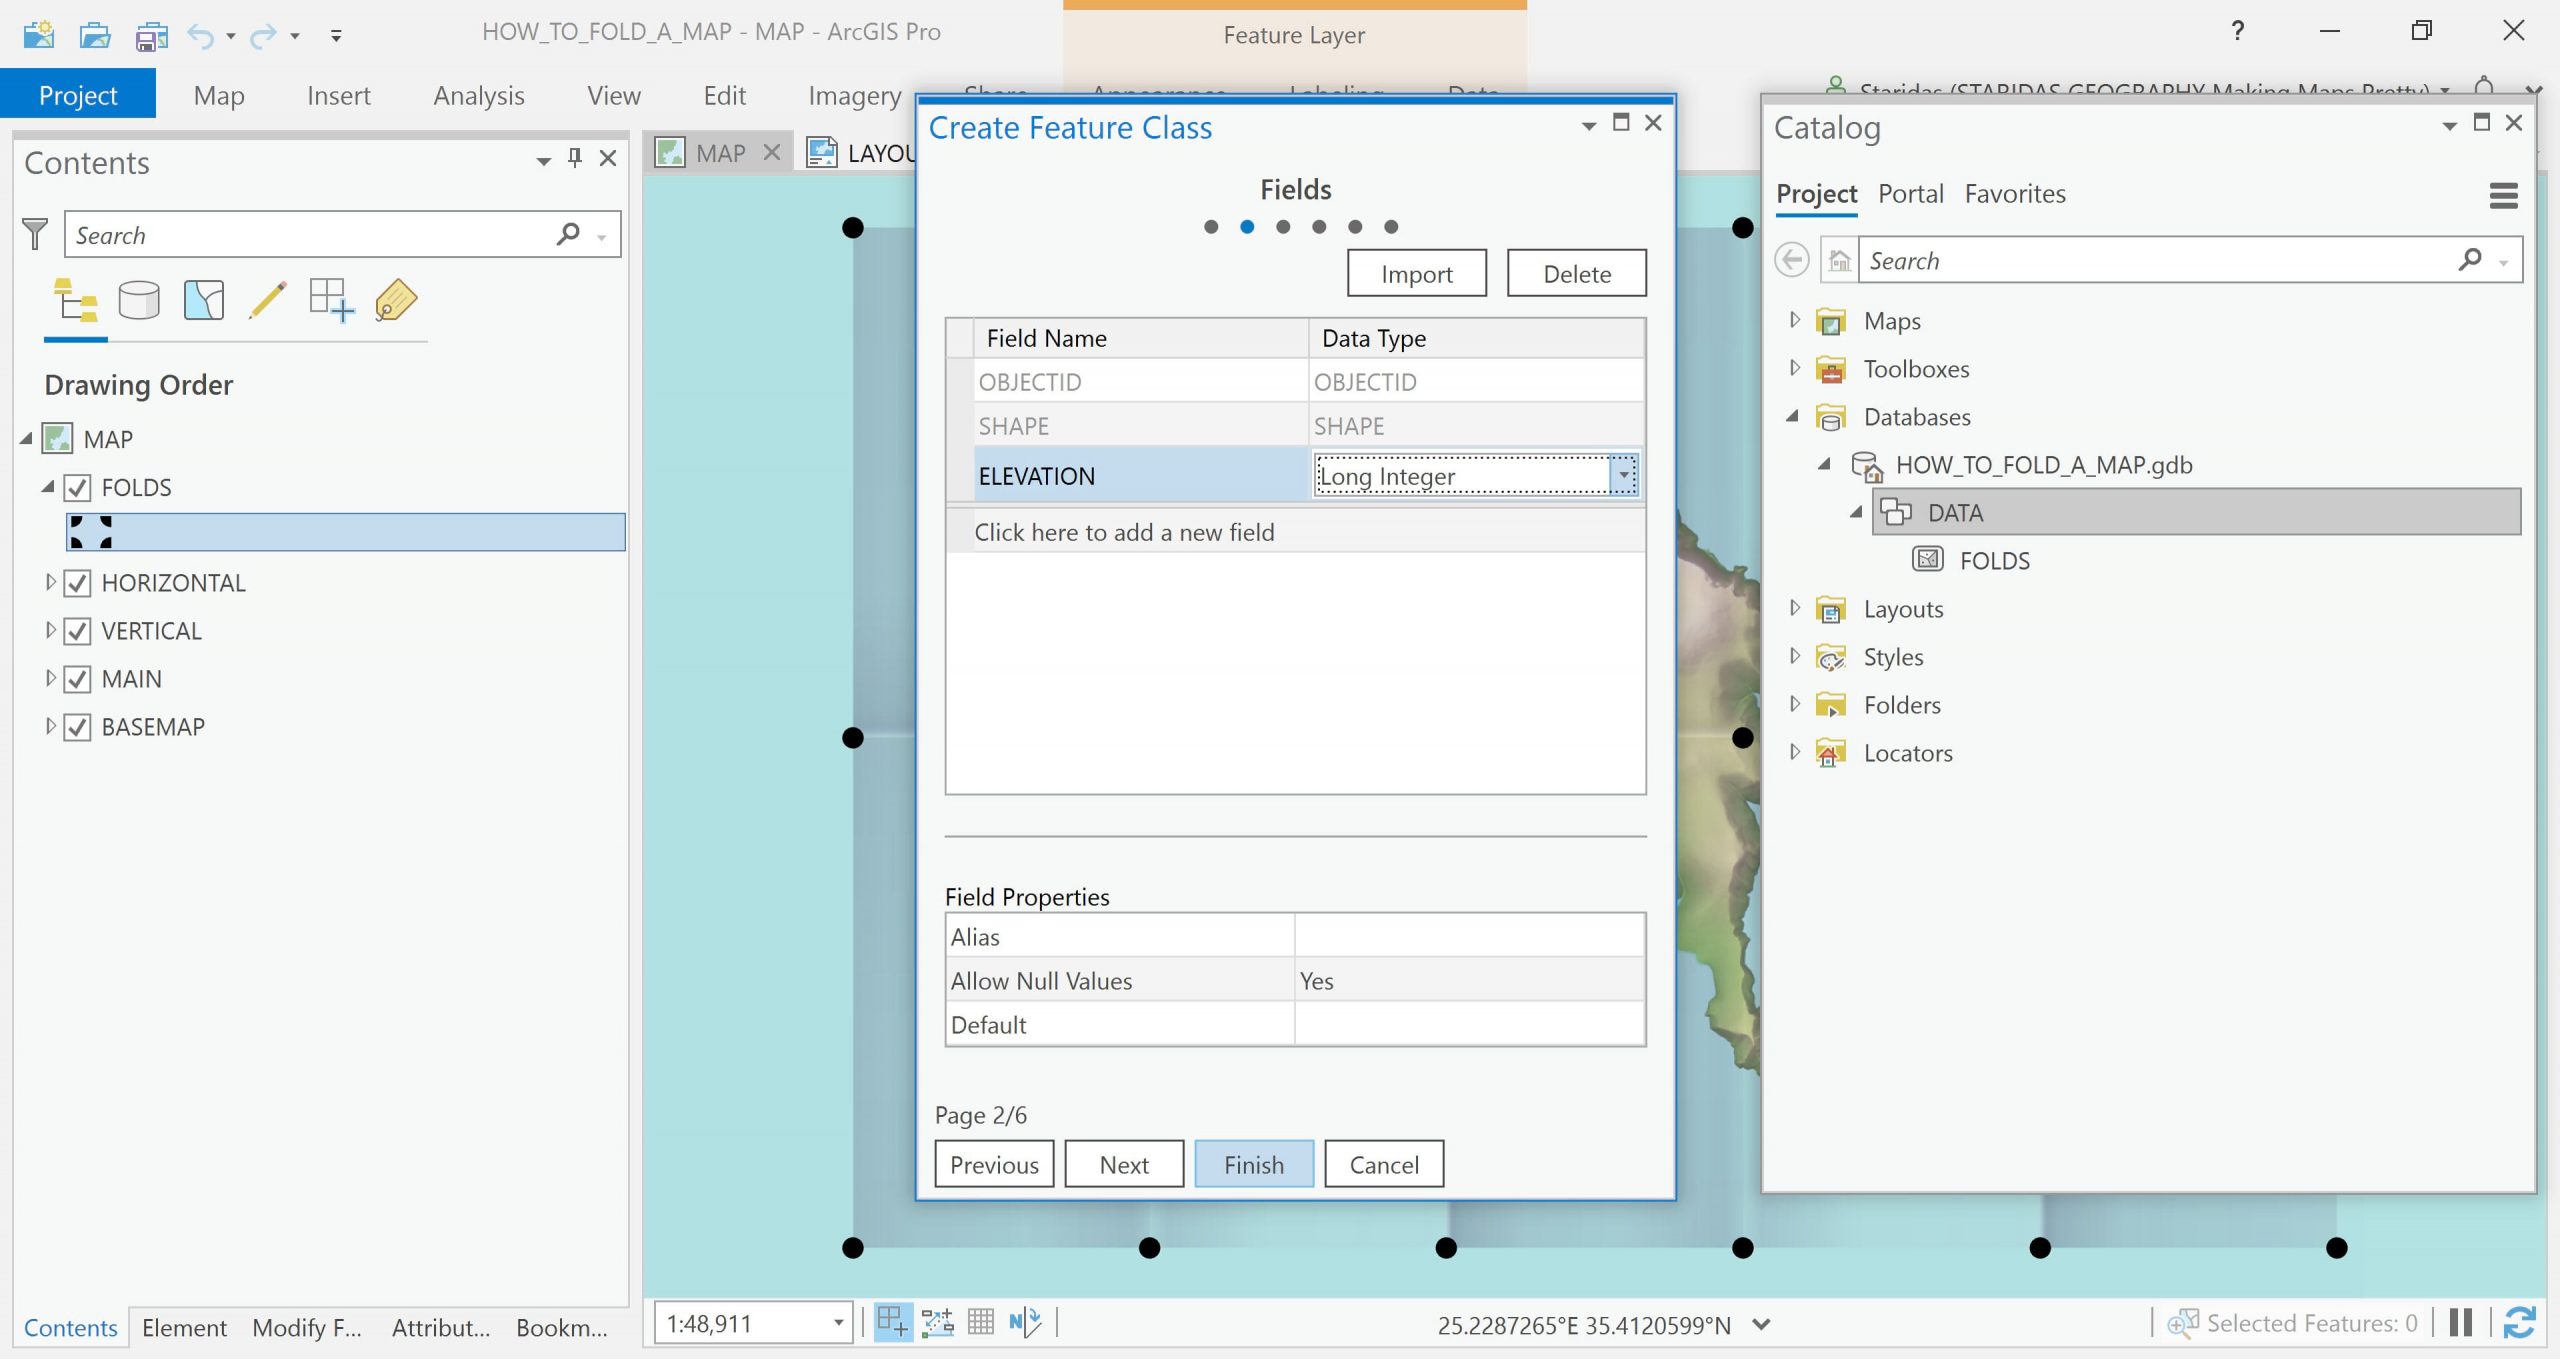This screenshot has height=1359, width=2560.
Task: Expand the Toolboxes node in Catalog
Action: pyautogui.click(x=1794, y=368)
